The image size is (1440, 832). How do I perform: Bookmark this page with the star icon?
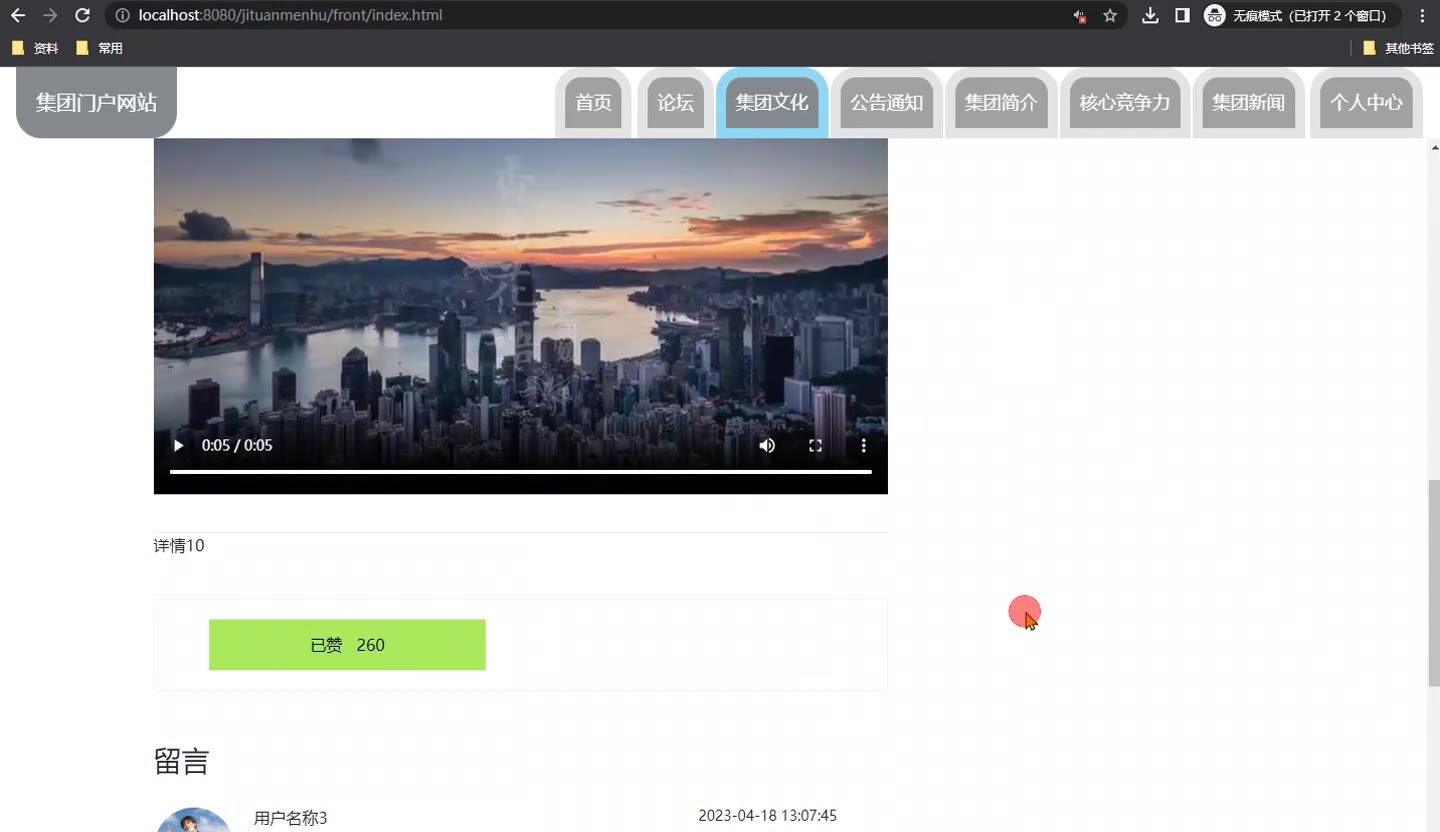tap(1110, 15)
